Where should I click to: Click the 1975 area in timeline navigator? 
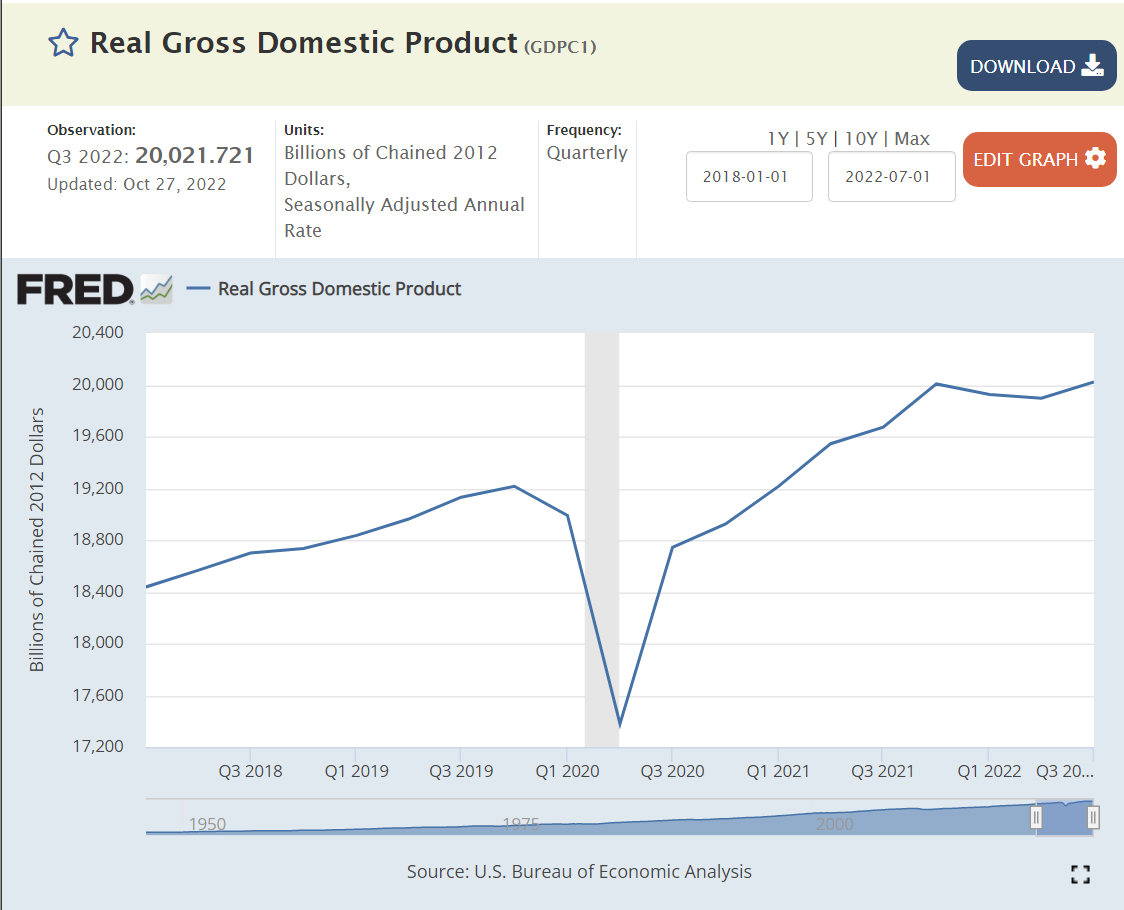click(x=520, y=823)
